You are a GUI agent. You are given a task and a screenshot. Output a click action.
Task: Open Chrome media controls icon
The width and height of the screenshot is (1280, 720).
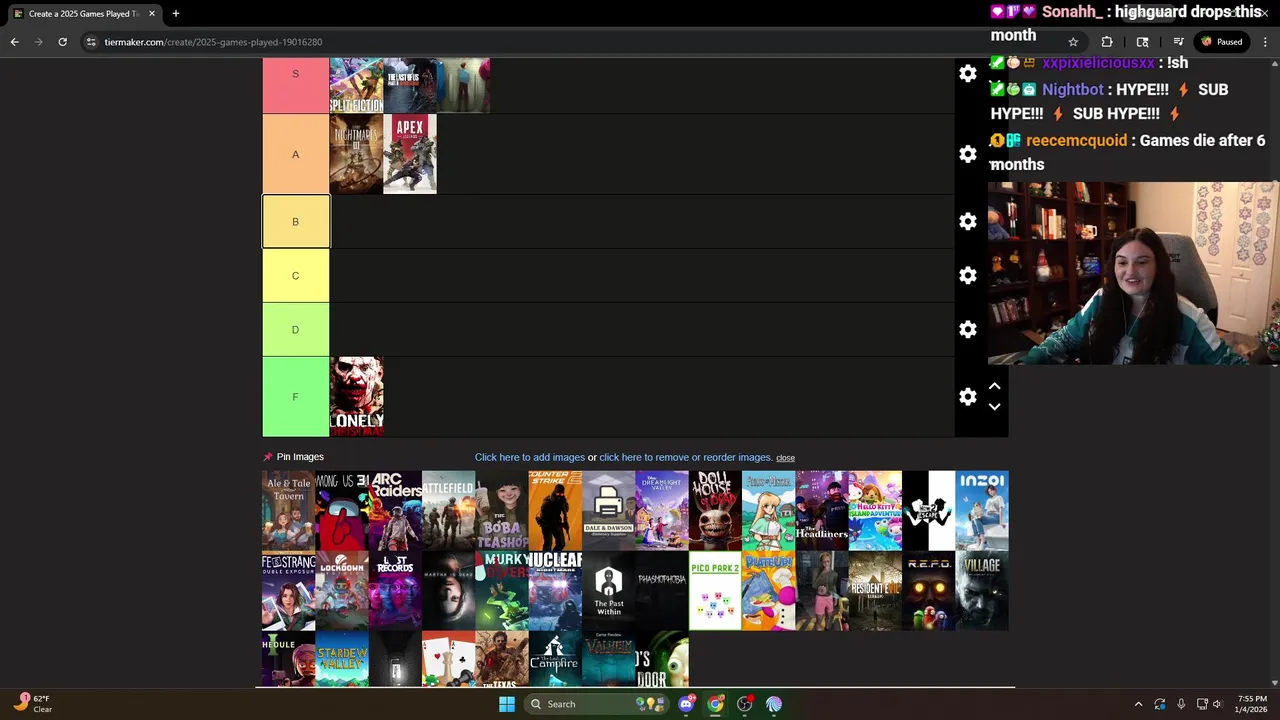pyautogui.click(x=1178, y=42)
